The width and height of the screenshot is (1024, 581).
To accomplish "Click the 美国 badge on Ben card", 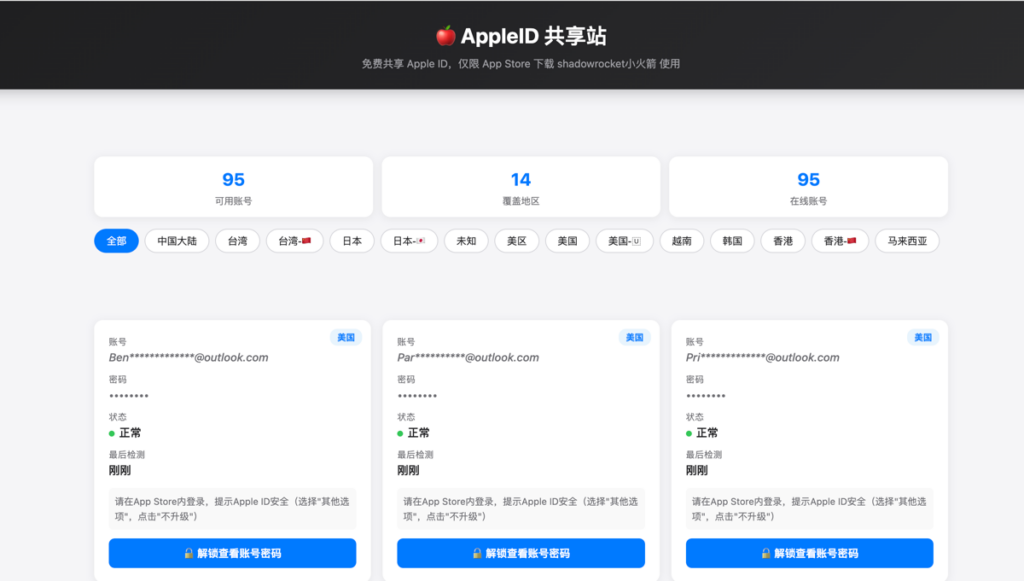I will point(345,338).
